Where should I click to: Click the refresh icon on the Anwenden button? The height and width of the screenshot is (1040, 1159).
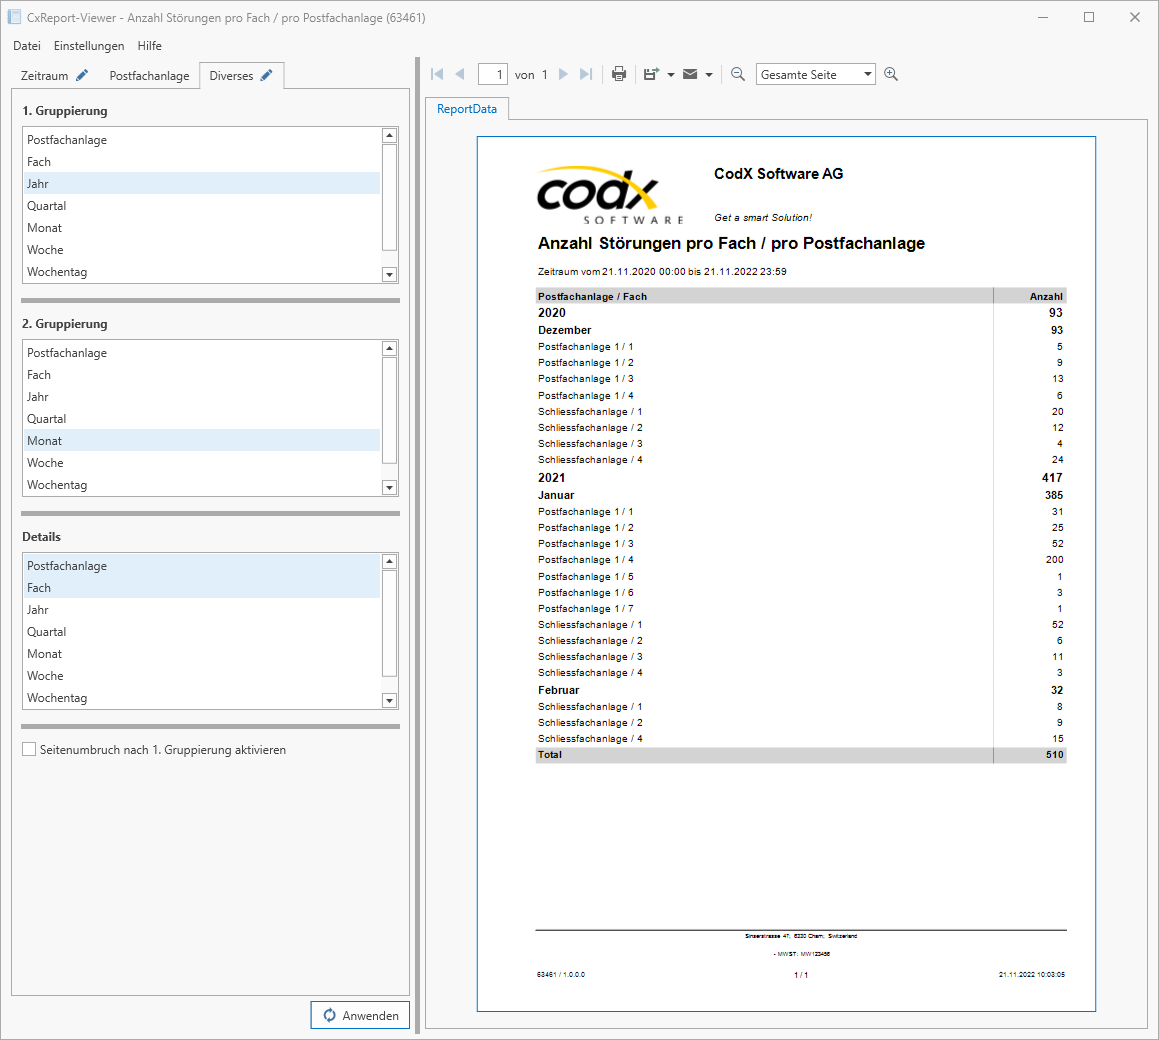click(331, 1014)
